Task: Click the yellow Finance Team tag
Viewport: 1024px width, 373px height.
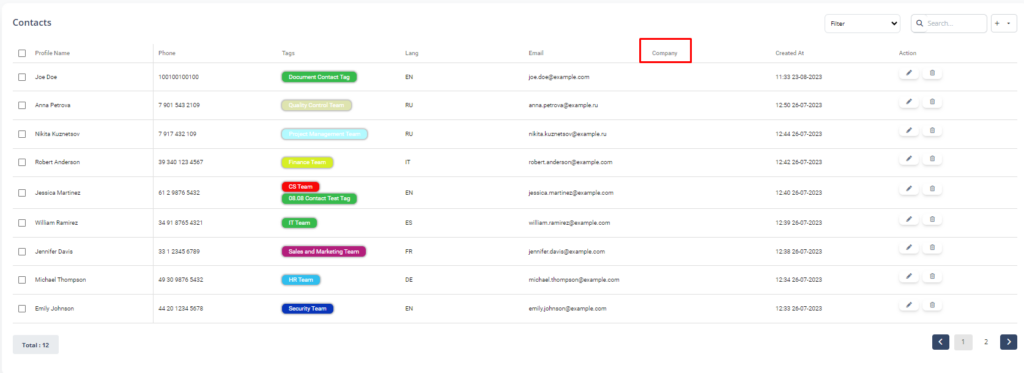Action: 308,162
